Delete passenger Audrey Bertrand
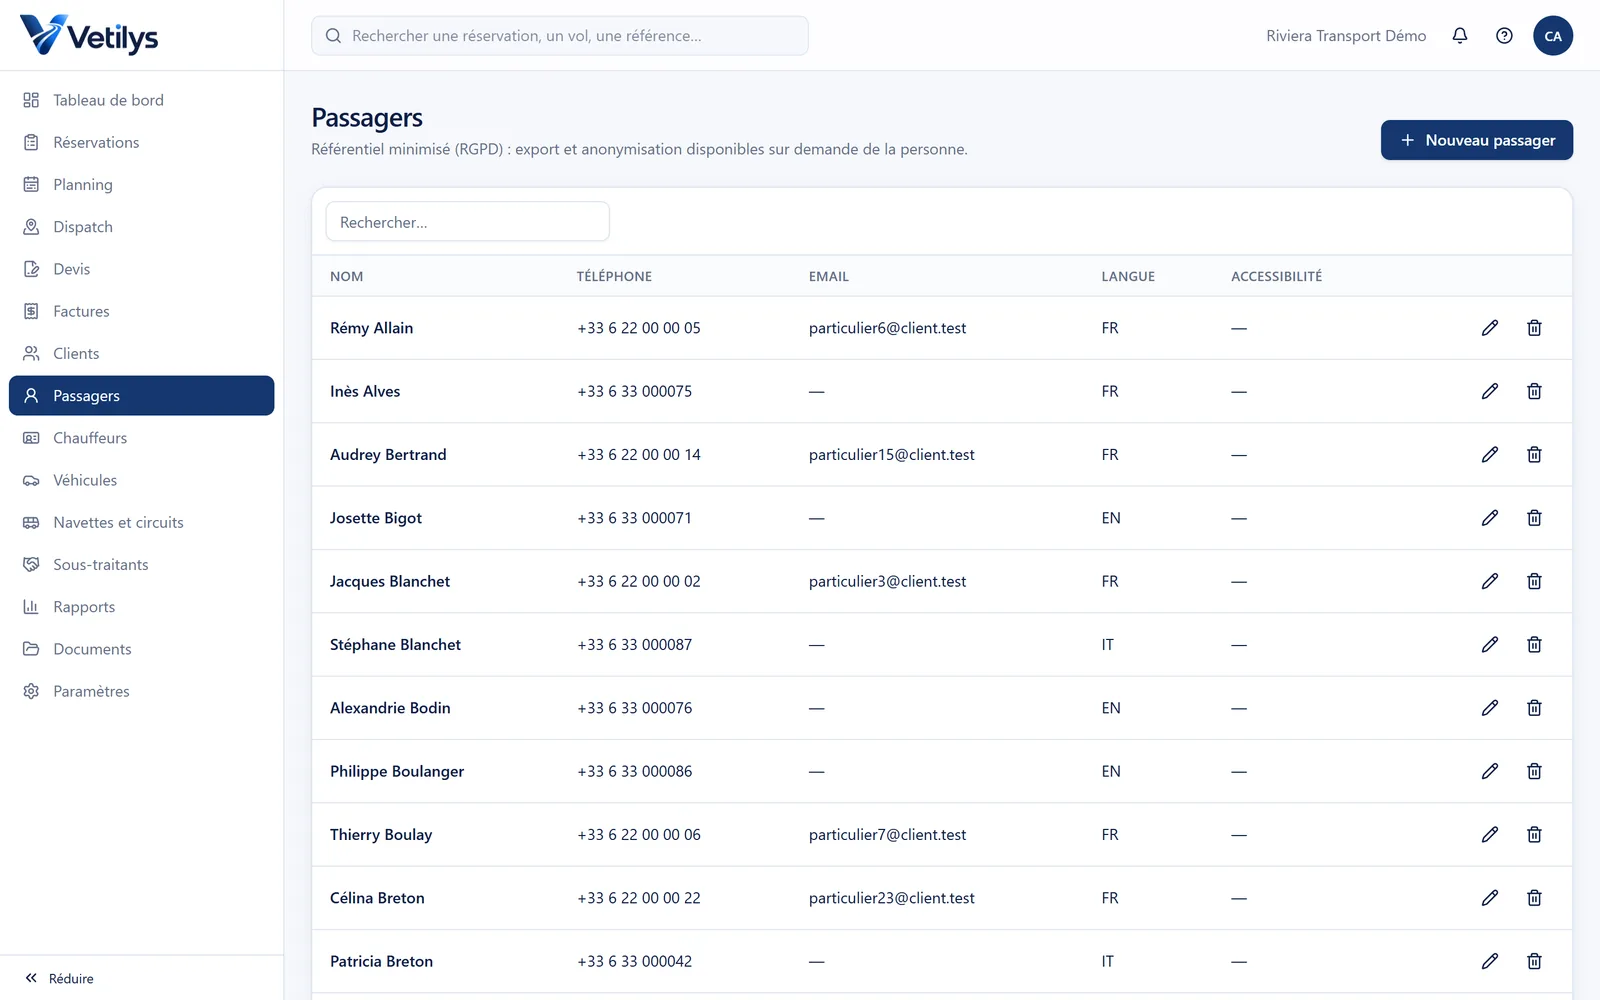Image resolution: width=1600 pixels, height=1000 pixels. click(x=1534, y=455)
